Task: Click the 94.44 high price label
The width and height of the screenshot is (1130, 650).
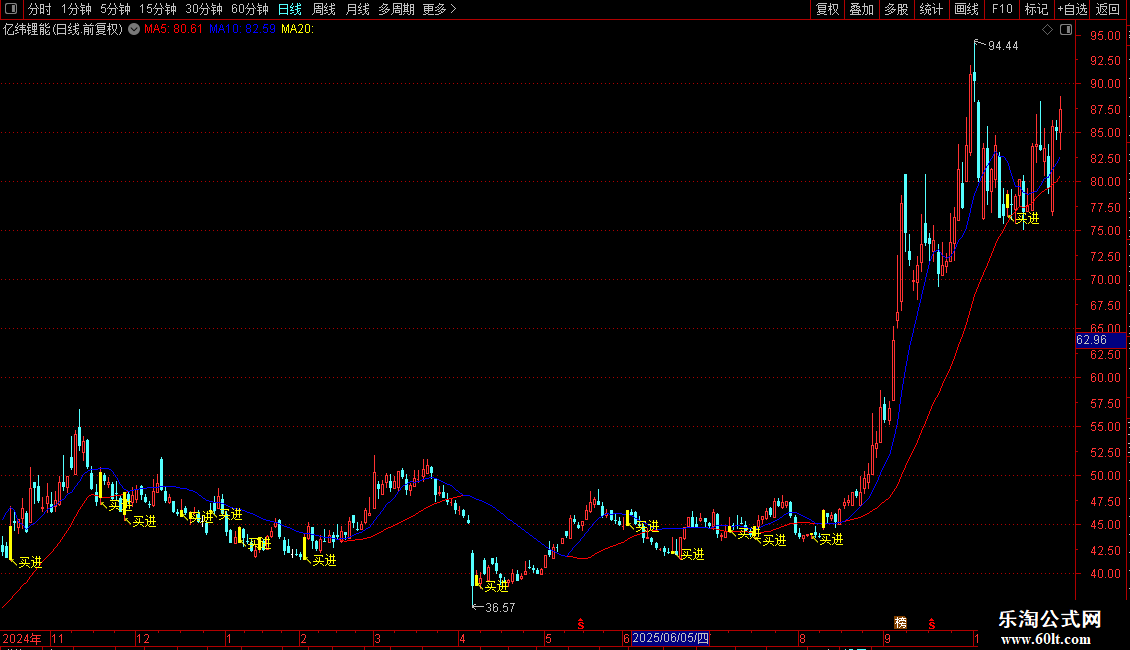Action: 1003,46
